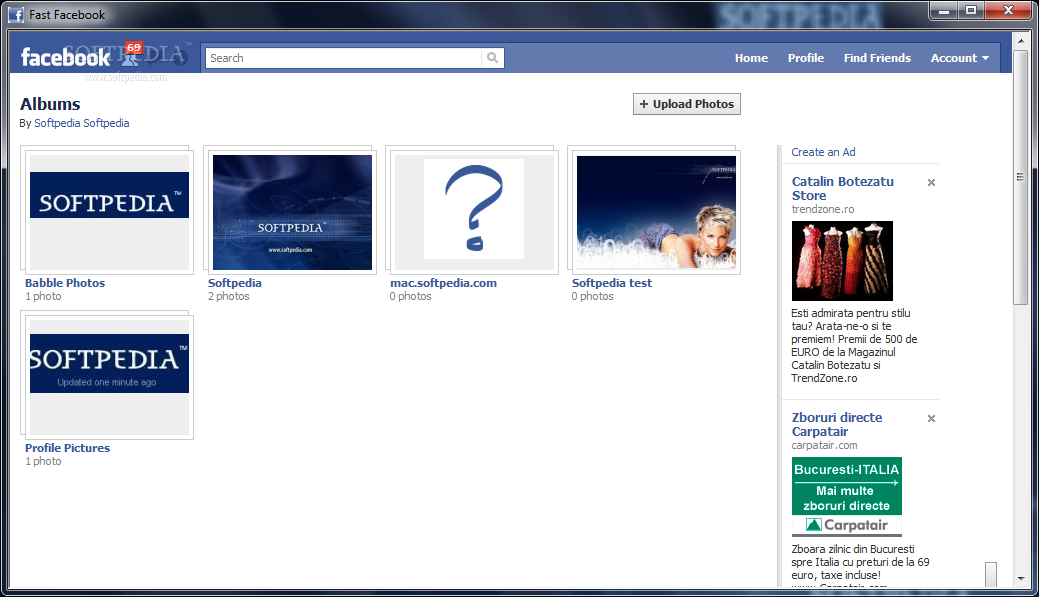Screen dimensions: 1039x597
Task: Maximize the Fast Facebook window
Action: pos(971,11)
